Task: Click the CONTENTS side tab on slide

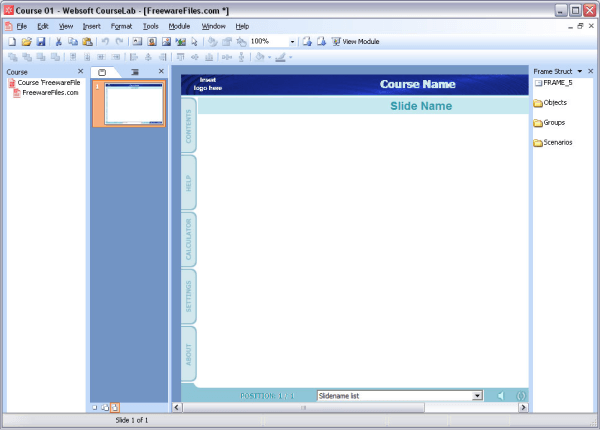Action: point(189,126)
